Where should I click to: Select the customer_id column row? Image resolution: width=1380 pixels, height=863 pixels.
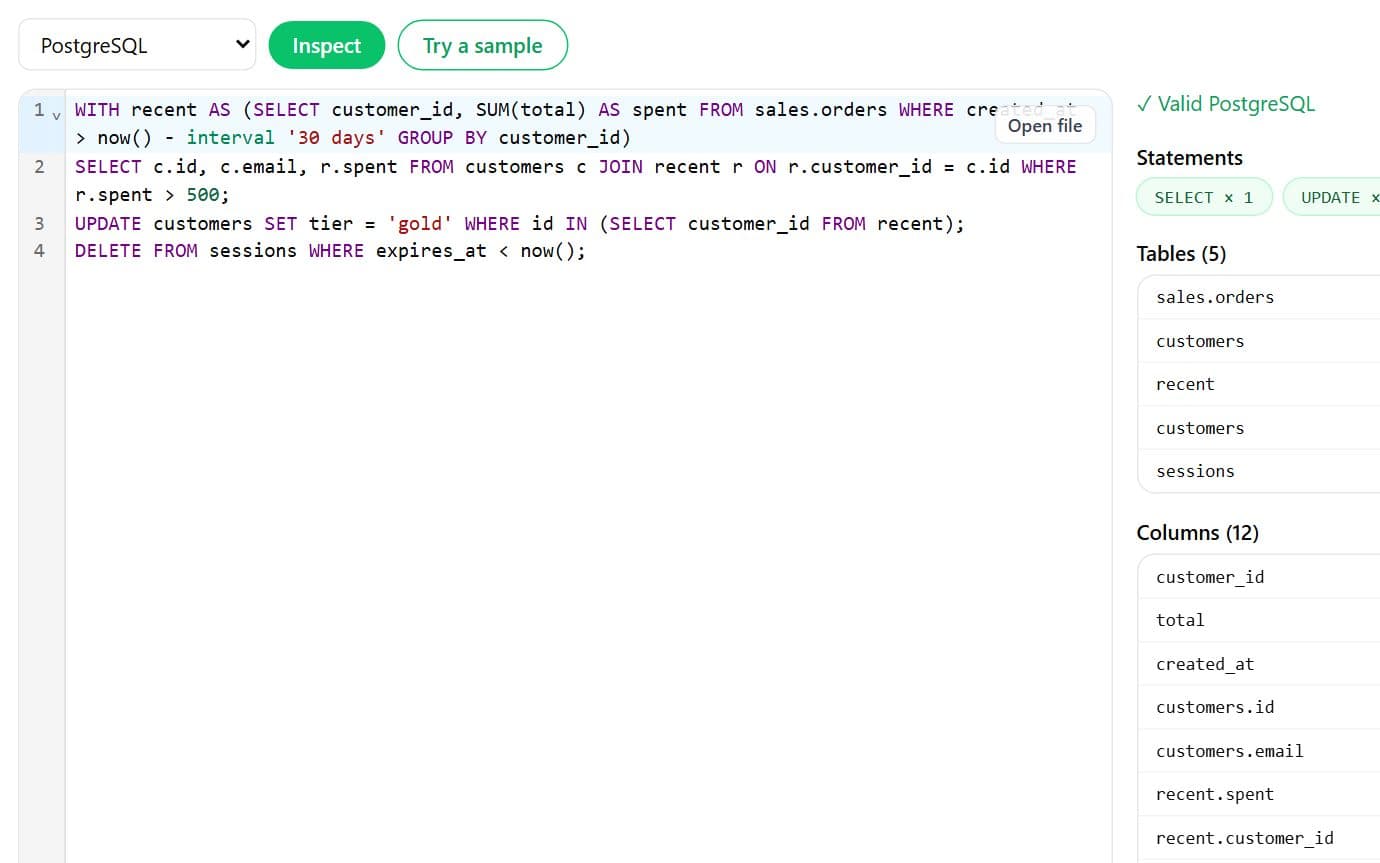(x=1259, y=577)
